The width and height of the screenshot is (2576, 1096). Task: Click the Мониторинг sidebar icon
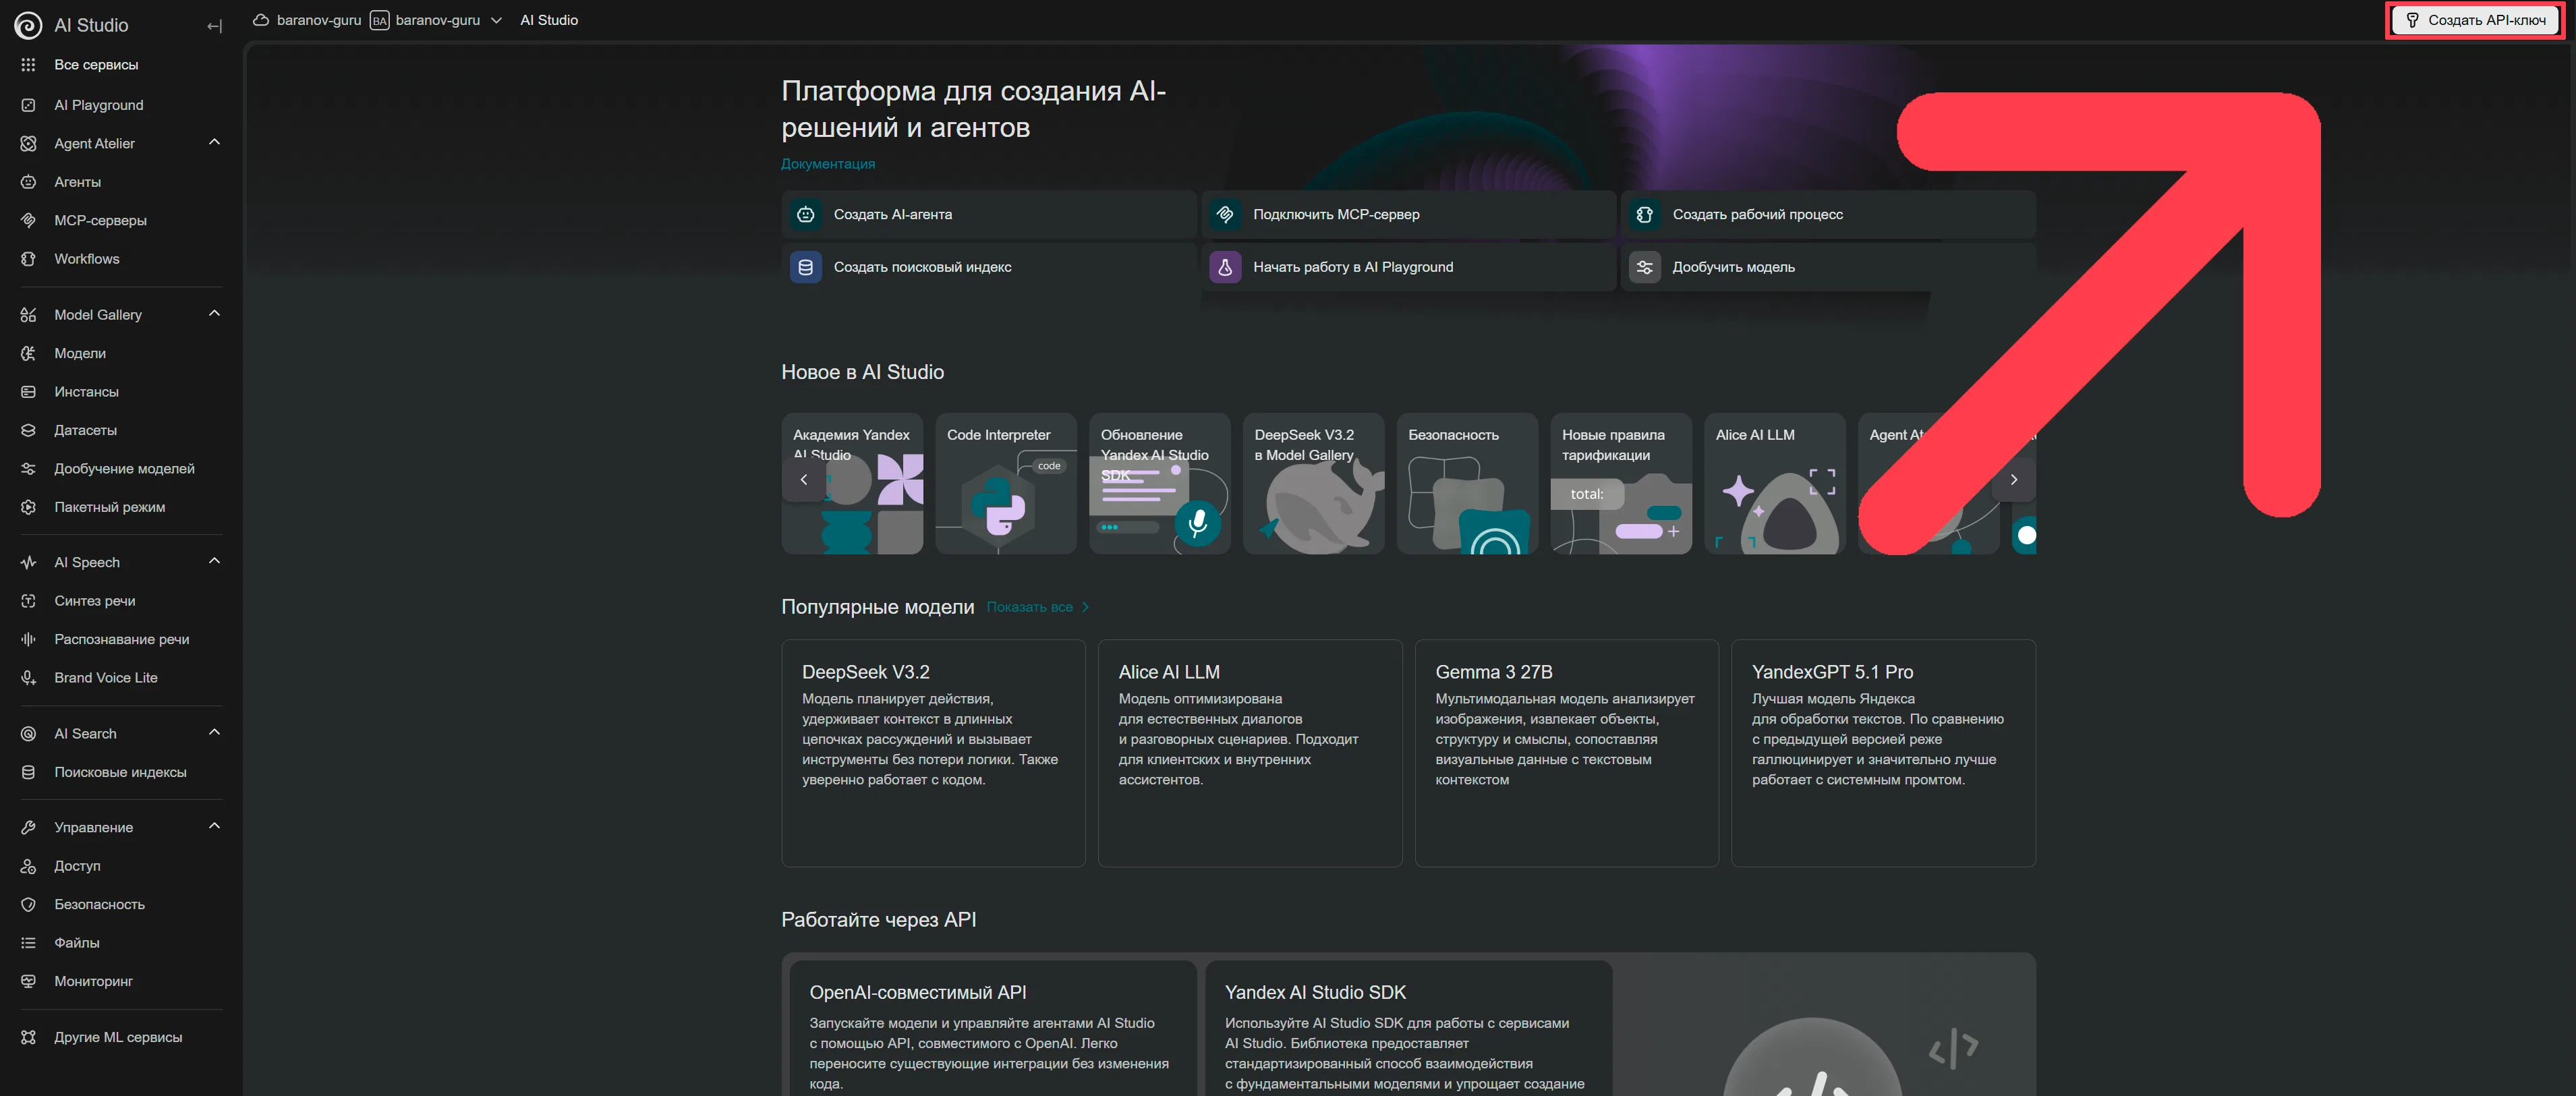[x=28, y=981]
